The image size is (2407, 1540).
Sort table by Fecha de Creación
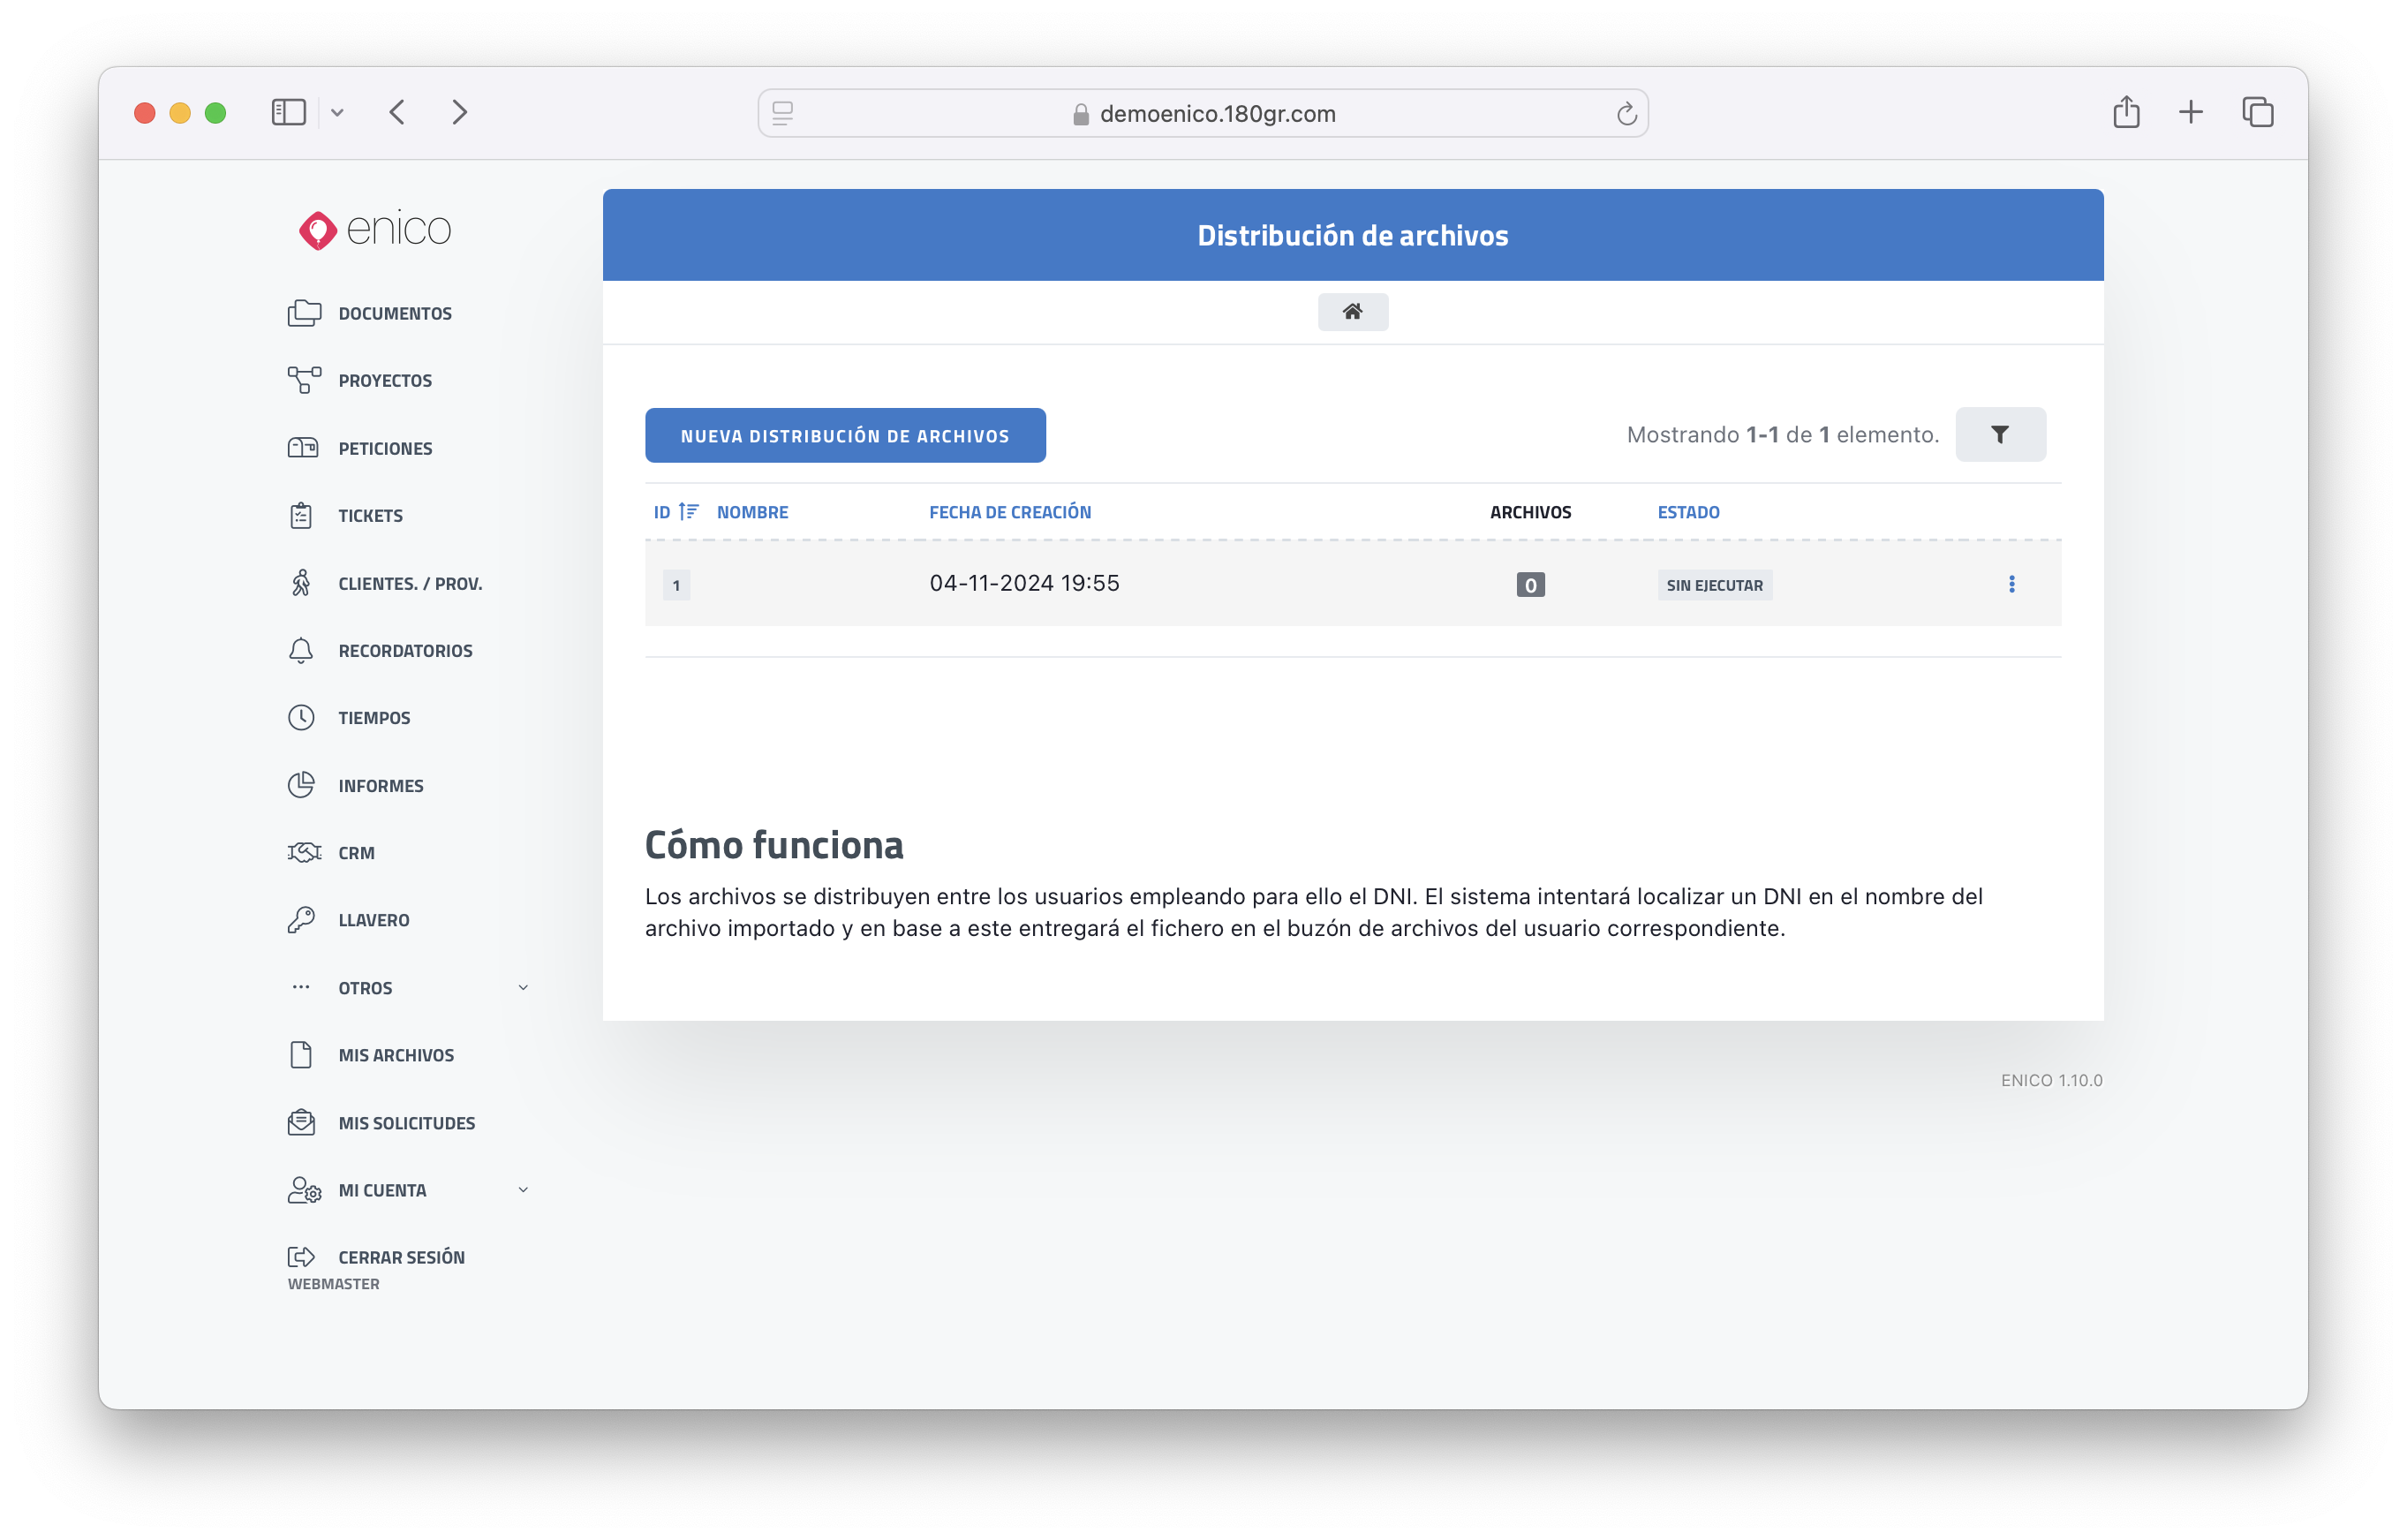coord(1010,512)
